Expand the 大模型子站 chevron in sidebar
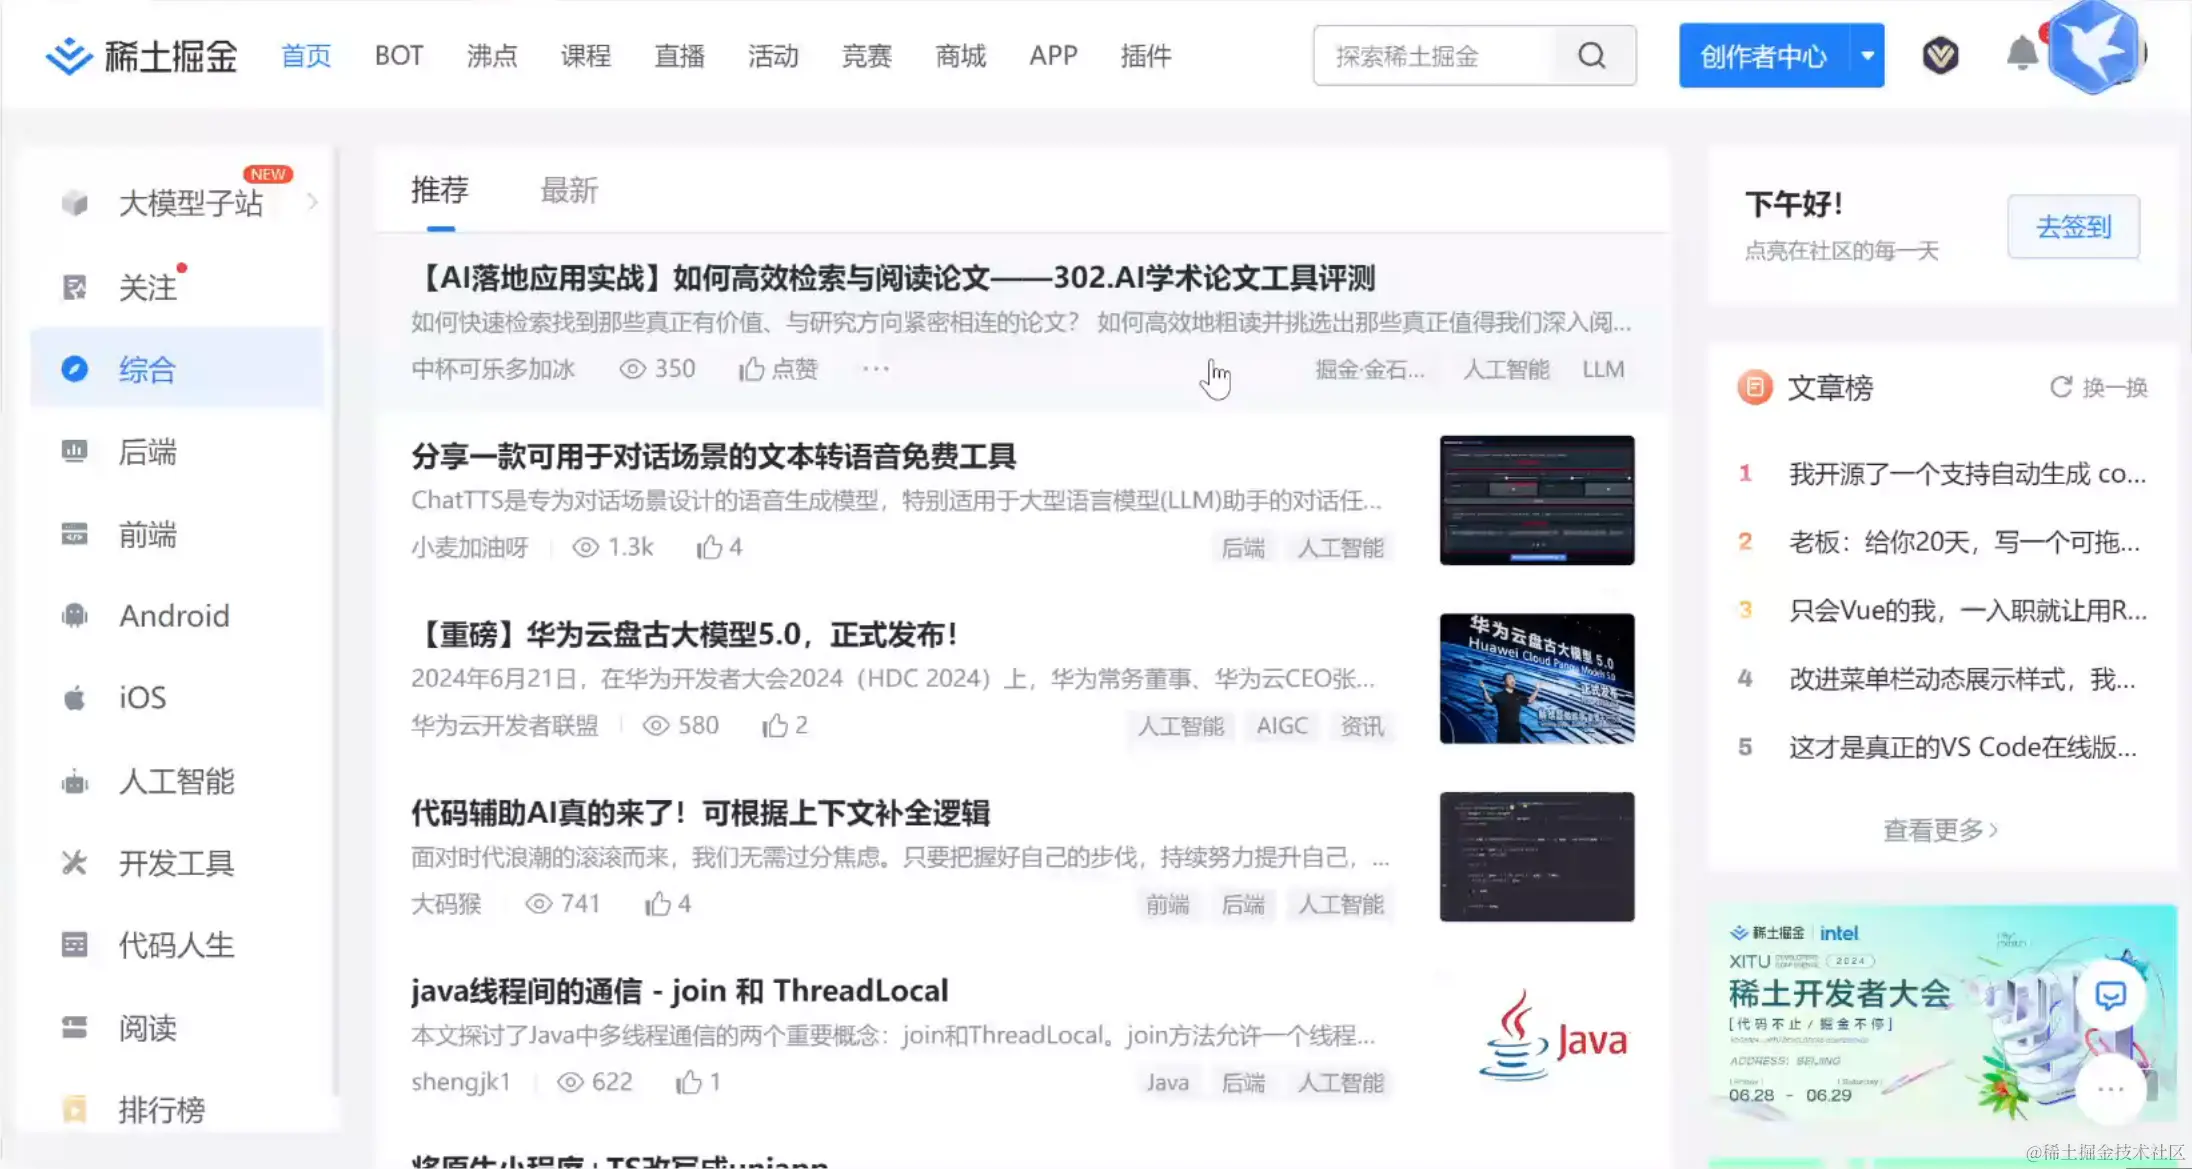This screenshot has height=1169, width=2192. click(313, 203)
